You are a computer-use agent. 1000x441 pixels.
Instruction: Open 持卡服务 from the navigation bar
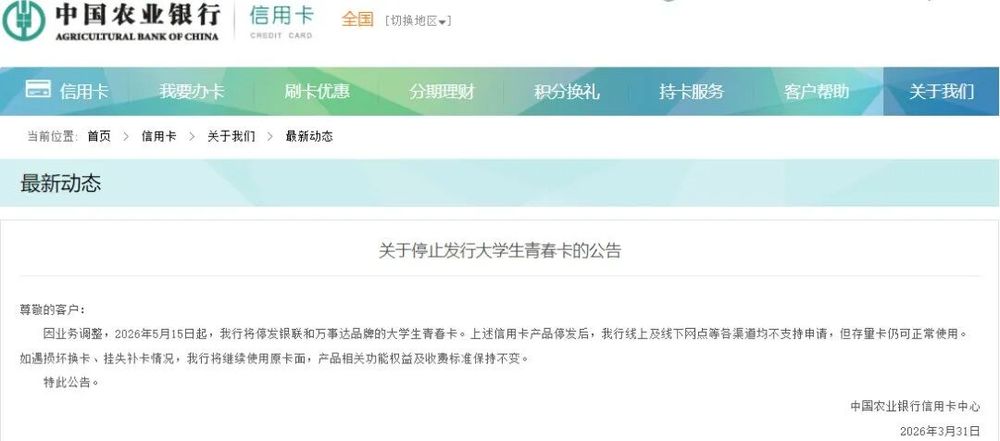(692, 91)
